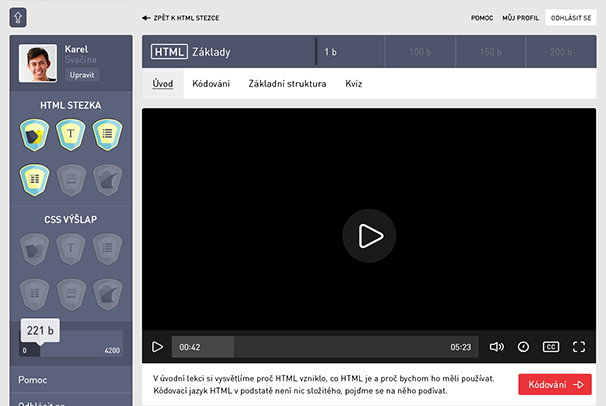Image resolution: width=606 pixels, height=406 pixels.
Task: Mute the video with the speaker icon
Action: [x=497, y=347]
